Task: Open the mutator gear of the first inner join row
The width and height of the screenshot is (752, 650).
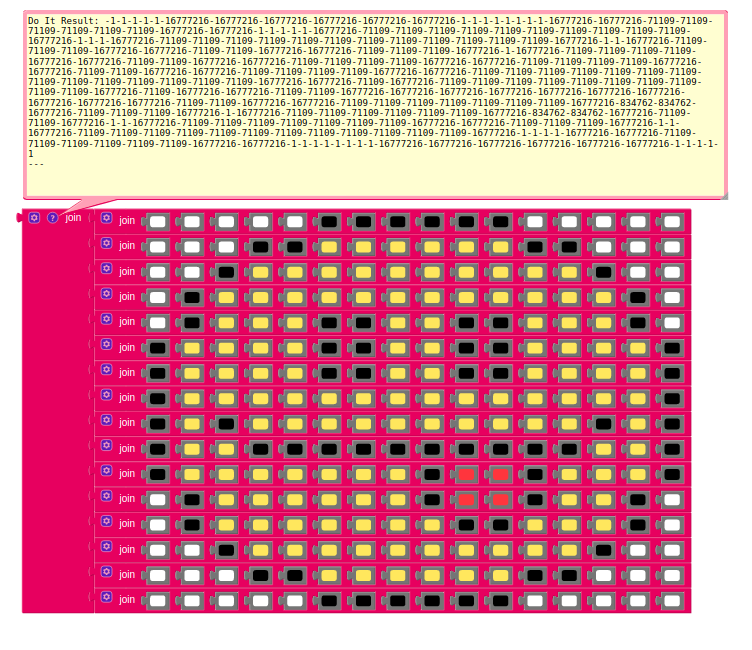Action: click(x=106, y=218)
